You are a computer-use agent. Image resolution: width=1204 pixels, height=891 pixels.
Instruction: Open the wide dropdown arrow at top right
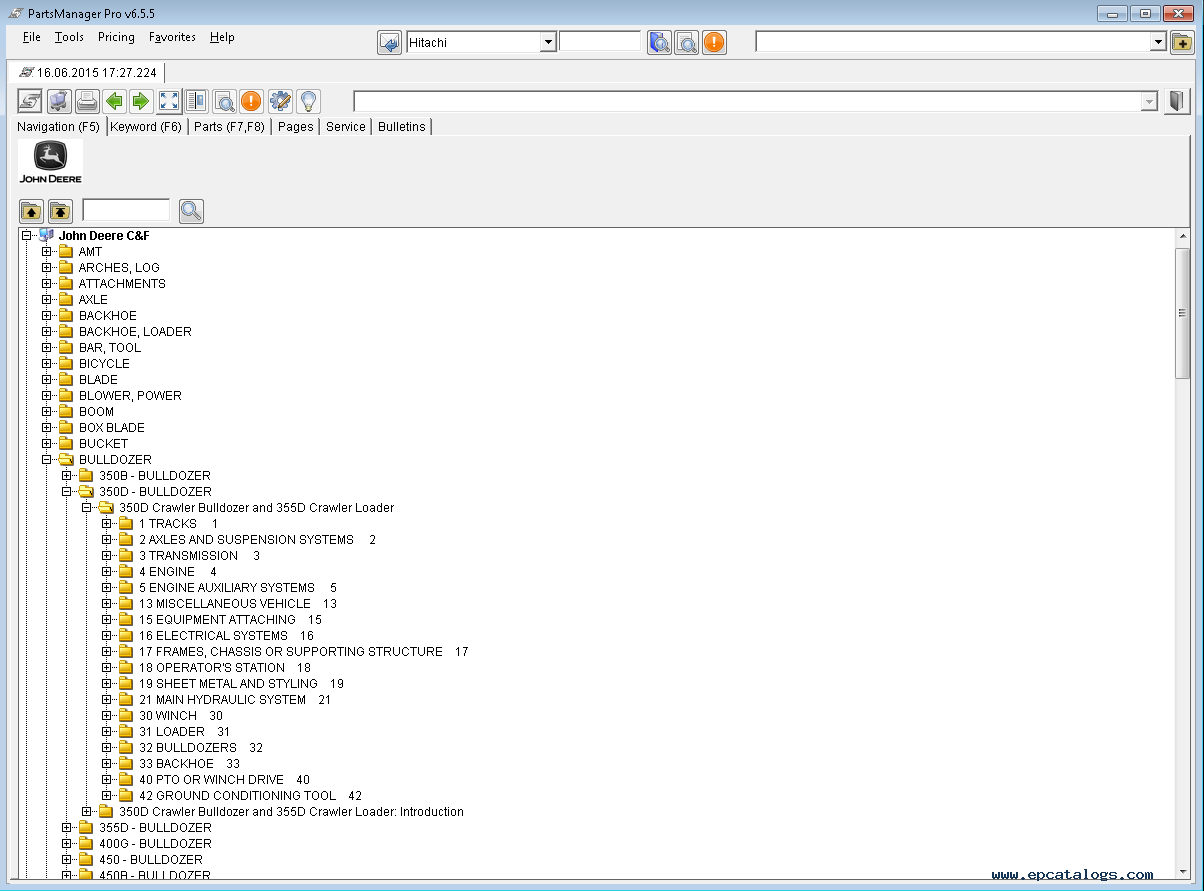1158,42
